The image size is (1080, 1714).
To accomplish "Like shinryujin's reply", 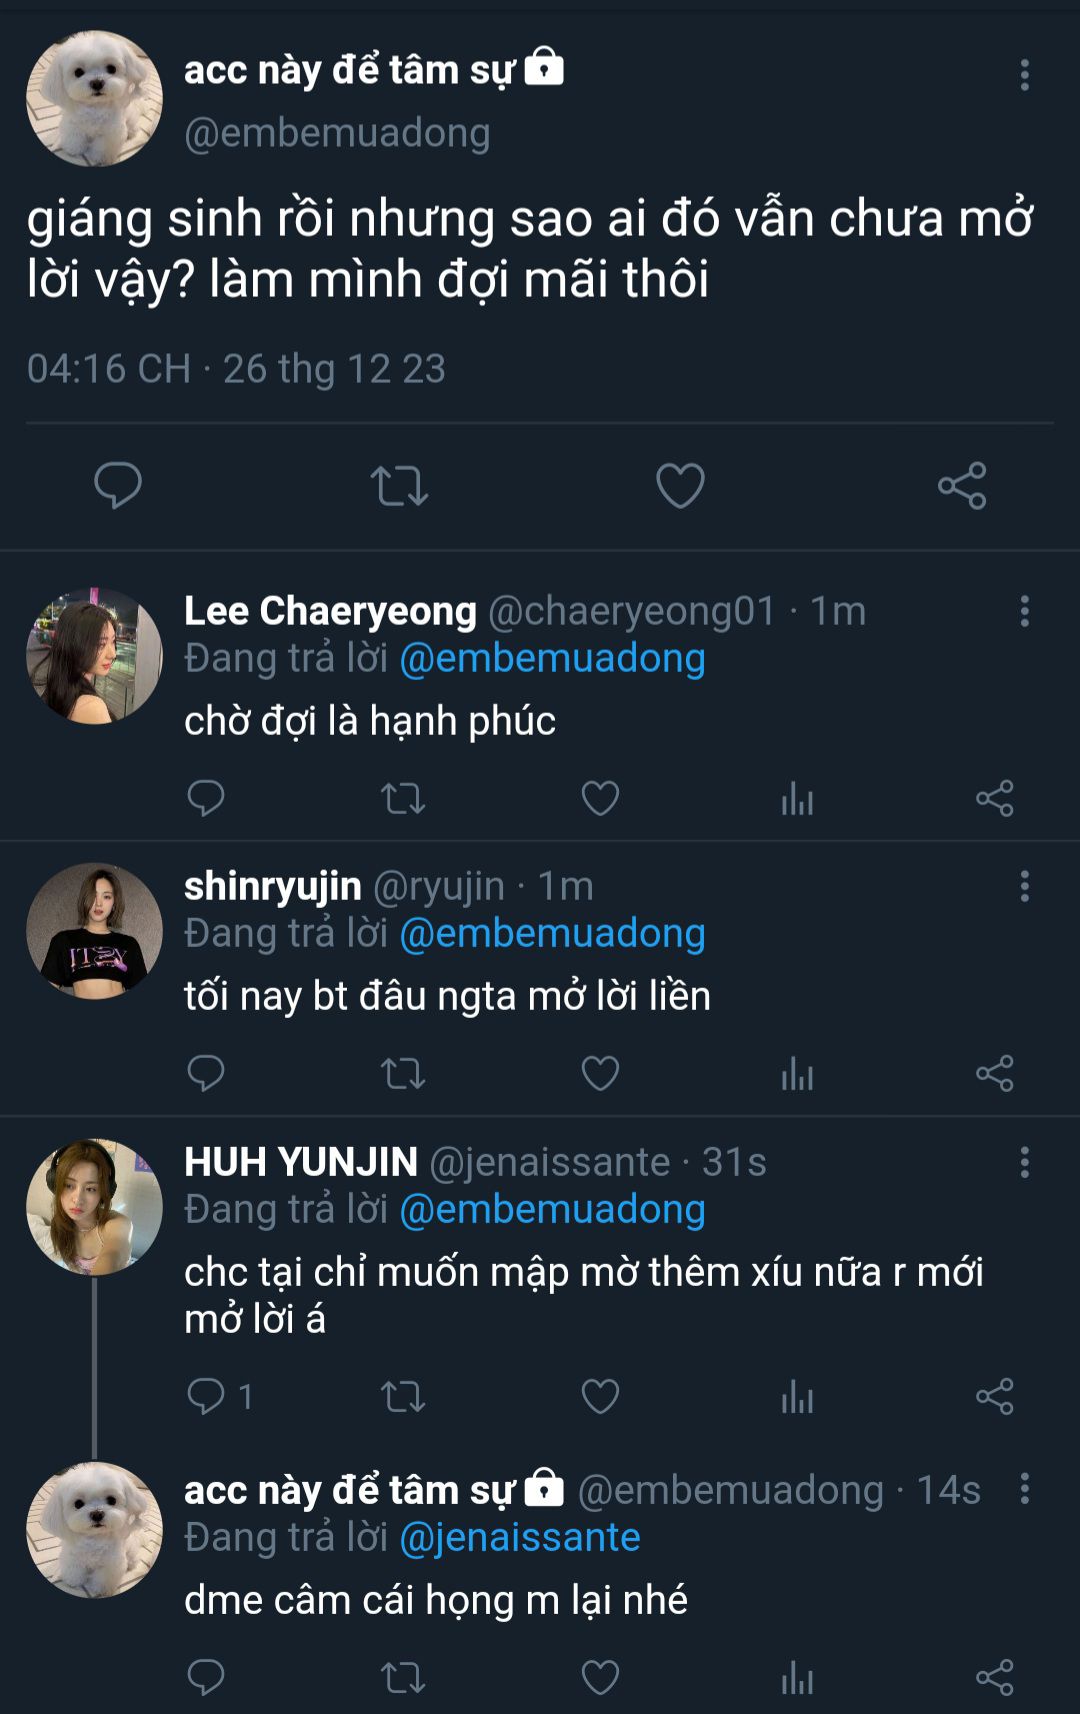I will coord(600,1073).
